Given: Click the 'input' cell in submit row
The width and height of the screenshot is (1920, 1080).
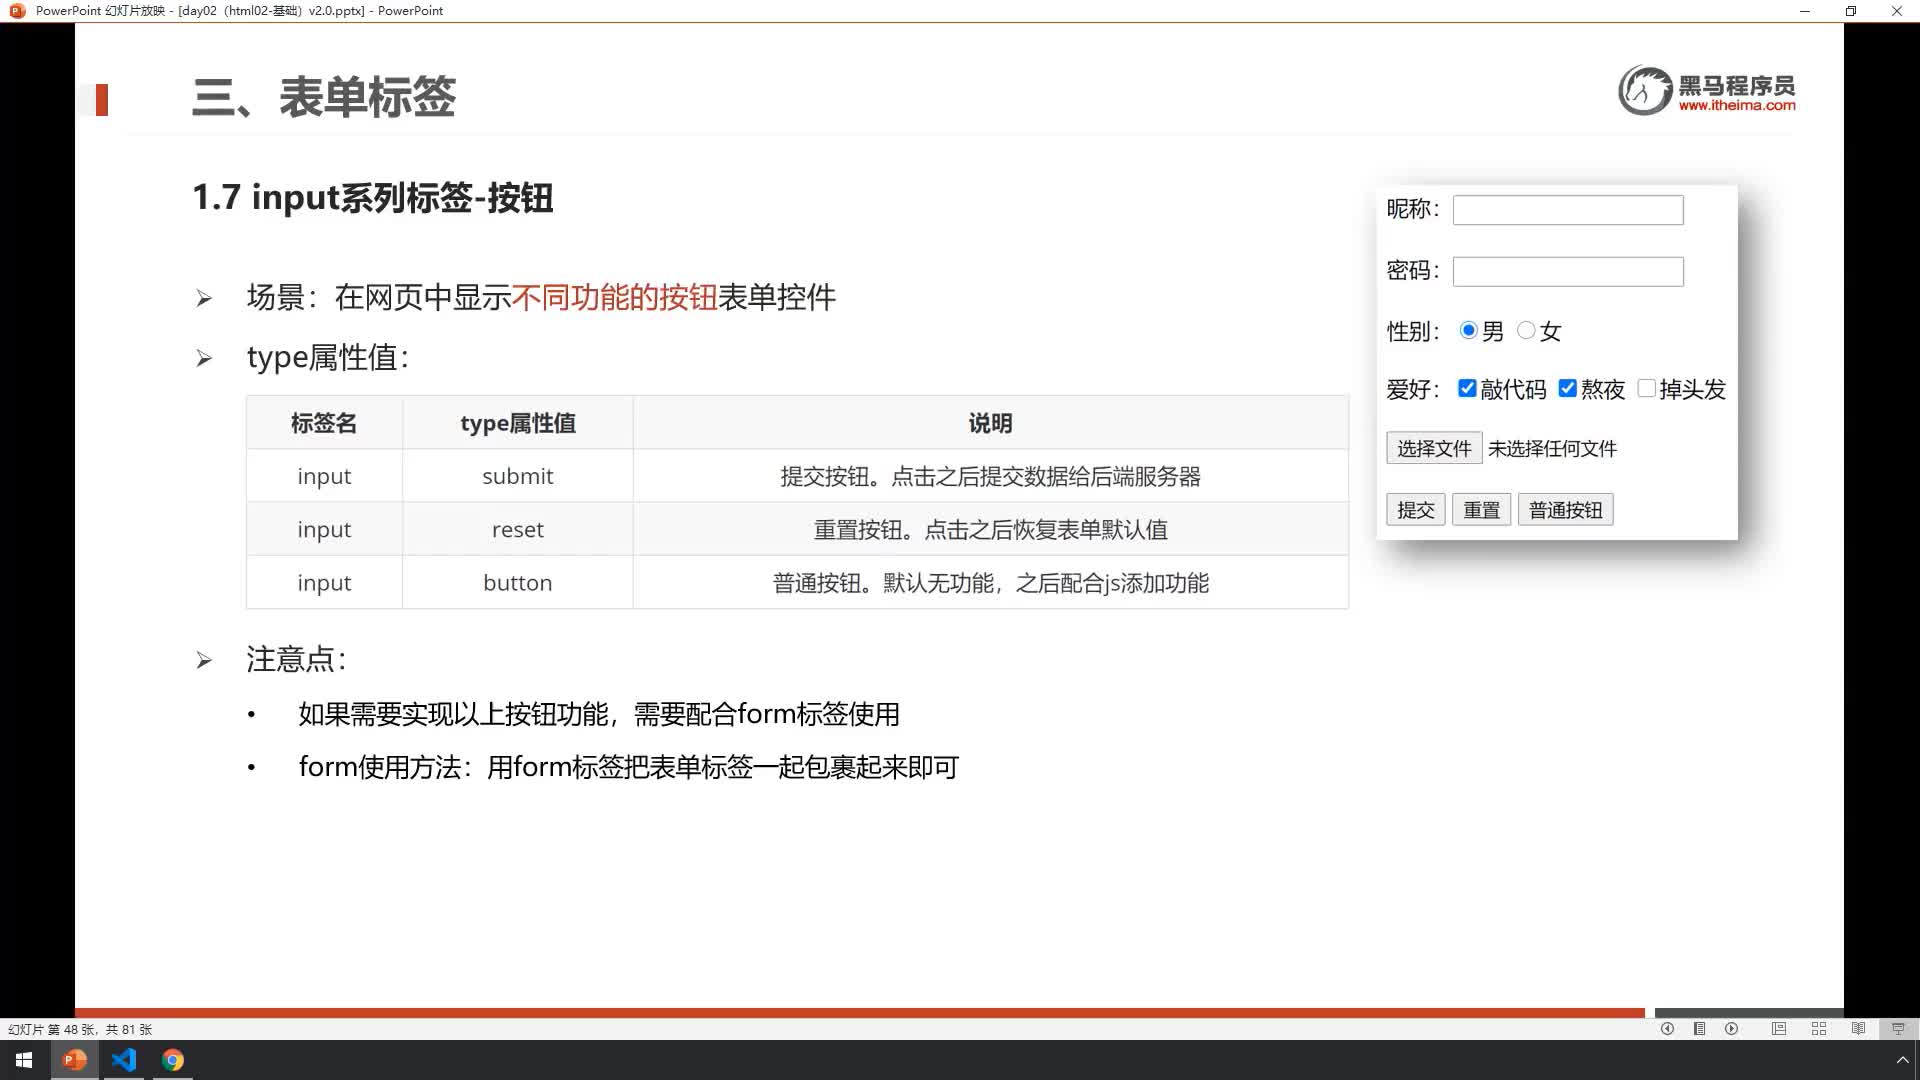Looking at the screenshot, I should [324, 476].
